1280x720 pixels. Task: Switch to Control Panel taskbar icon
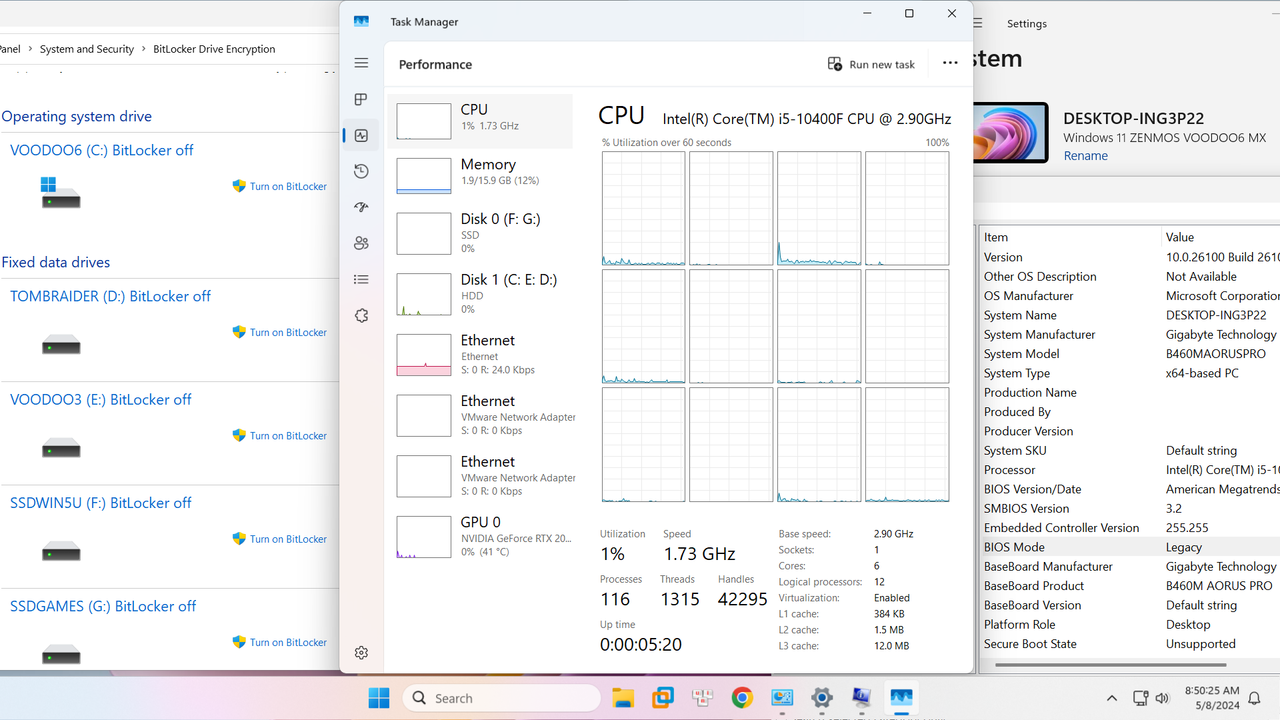(782, 698)
